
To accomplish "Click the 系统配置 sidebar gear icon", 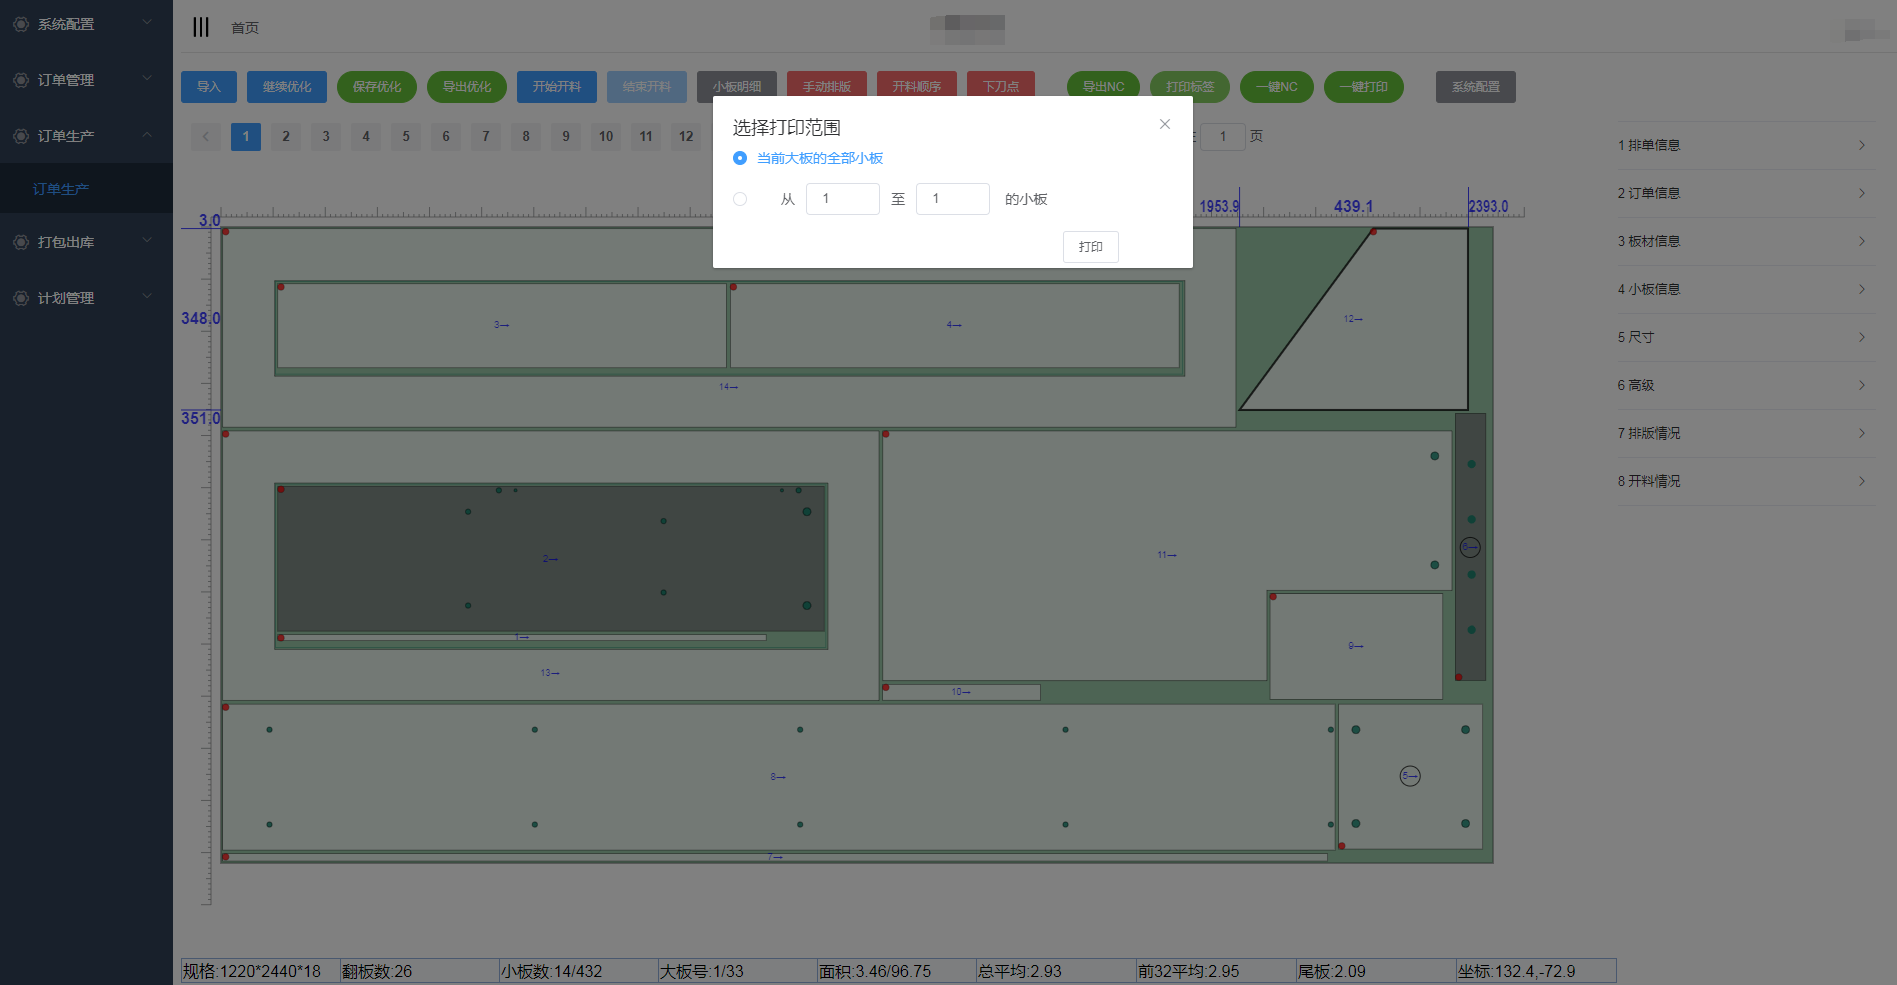I will click(x=21, y=24).
